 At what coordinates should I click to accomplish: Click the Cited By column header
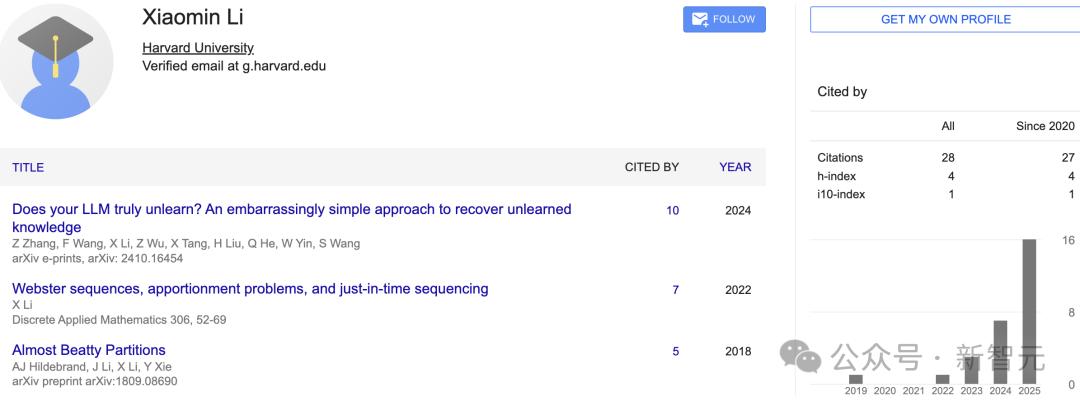pos(652,167)
